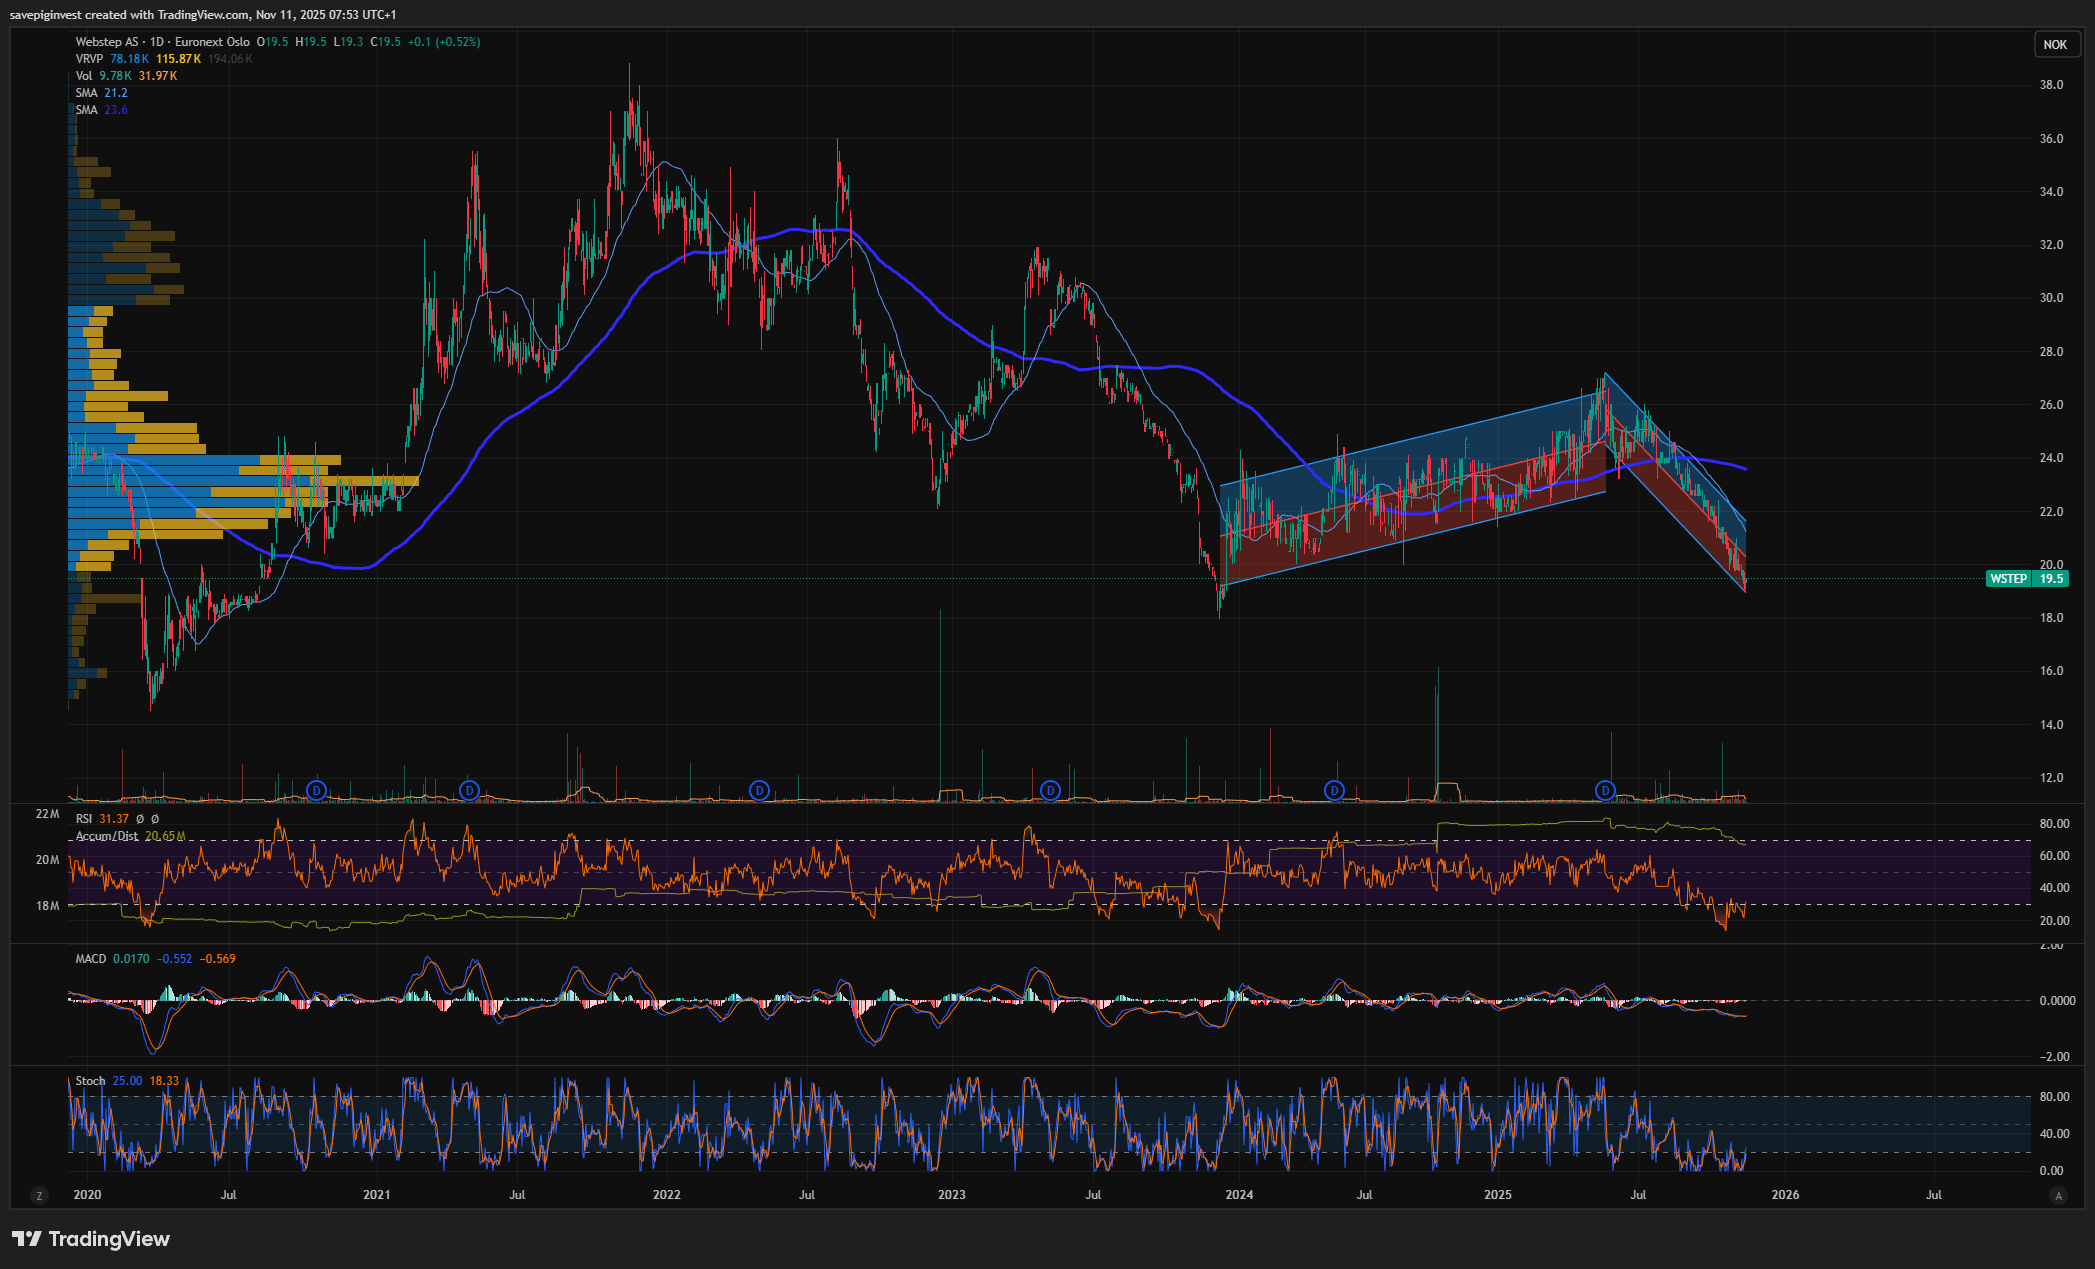Click the dividend marker near 2021
The width and height of the screenshot is (2095, 1269).
click(469, 791)
